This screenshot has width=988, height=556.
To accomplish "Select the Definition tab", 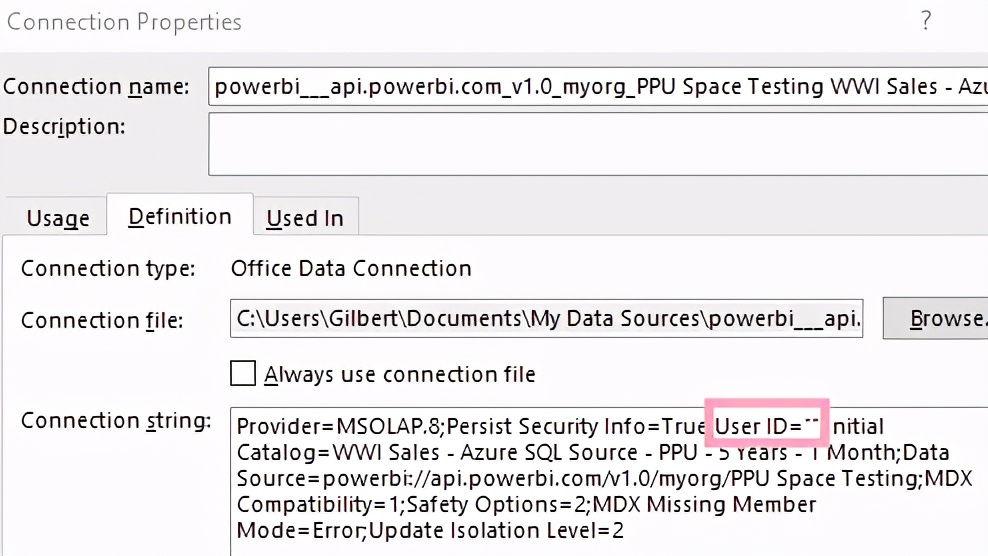I will click(180, 217).
